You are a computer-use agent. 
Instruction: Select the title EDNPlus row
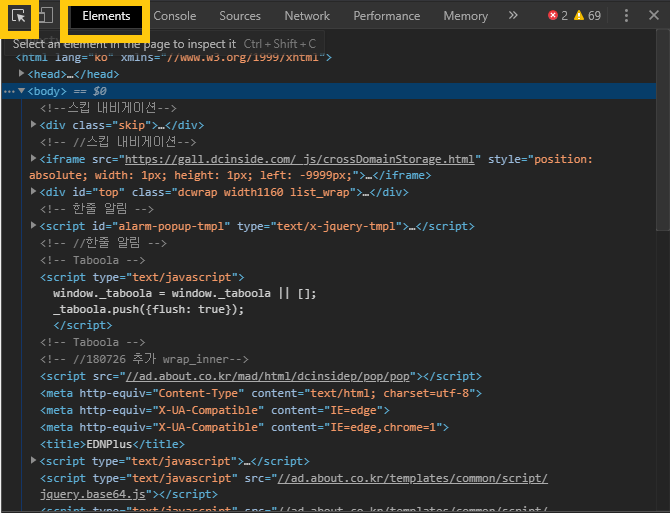pyautogui.click(x=112, y=444)
